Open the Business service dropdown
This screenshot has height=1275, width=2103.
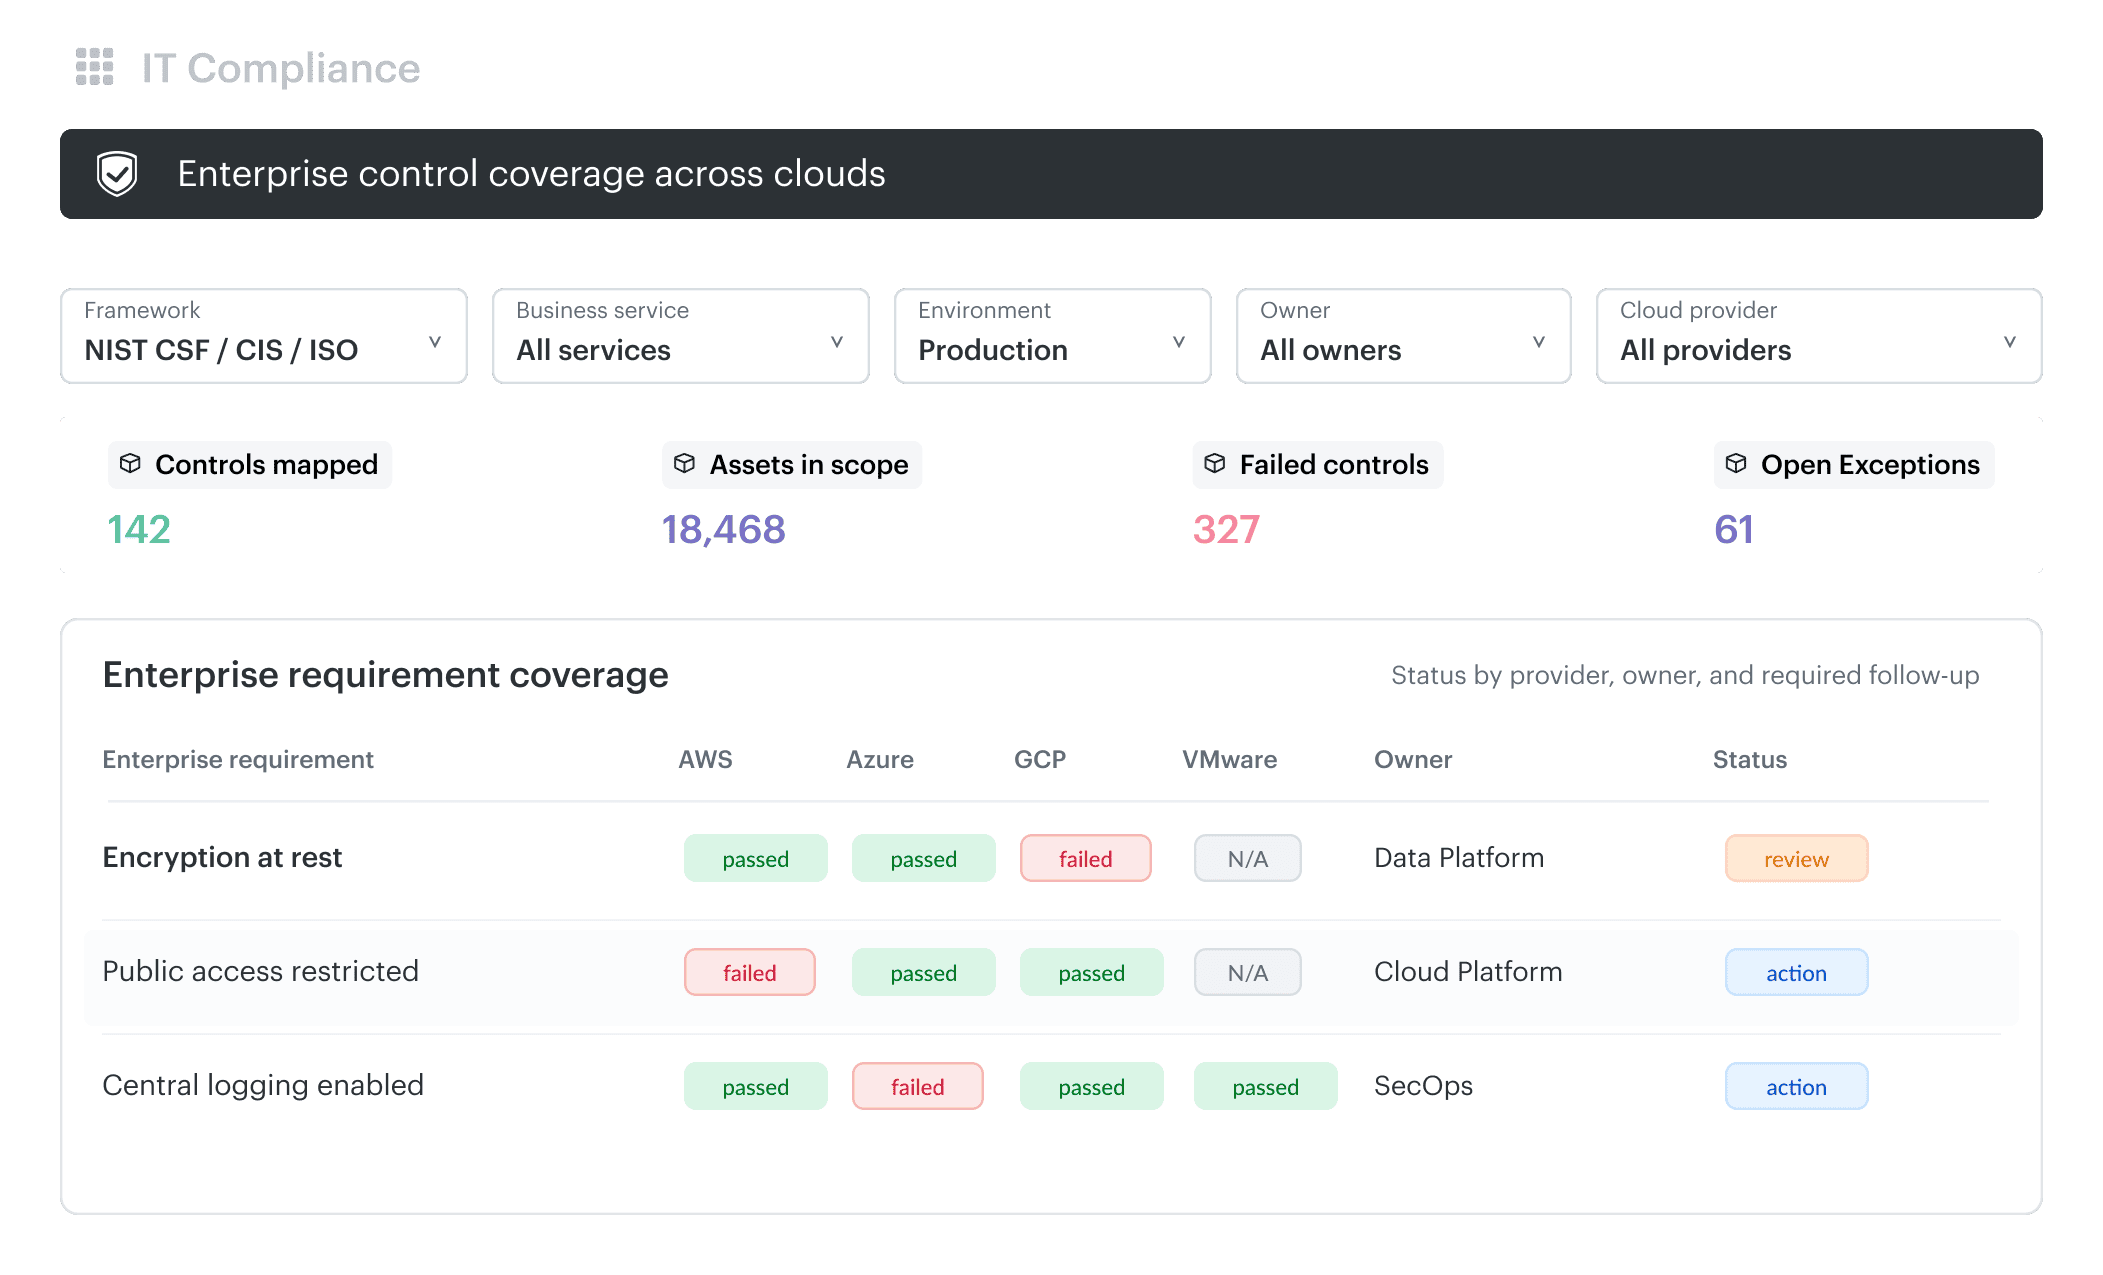[681, 336]
